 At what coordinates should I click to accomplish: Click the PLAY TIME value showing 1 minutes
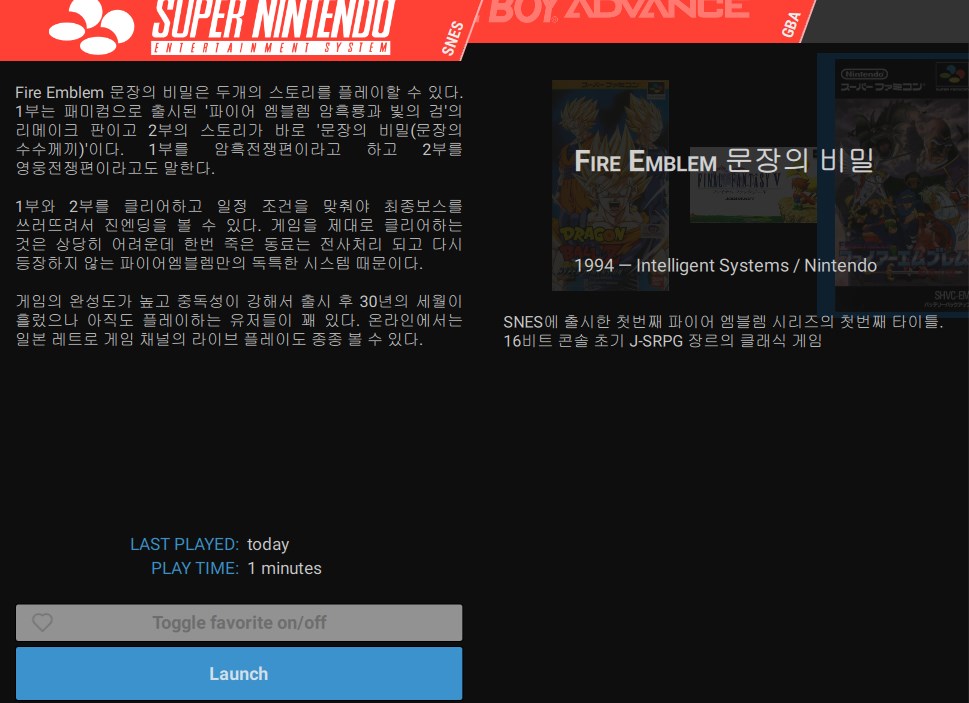(284, 568)
